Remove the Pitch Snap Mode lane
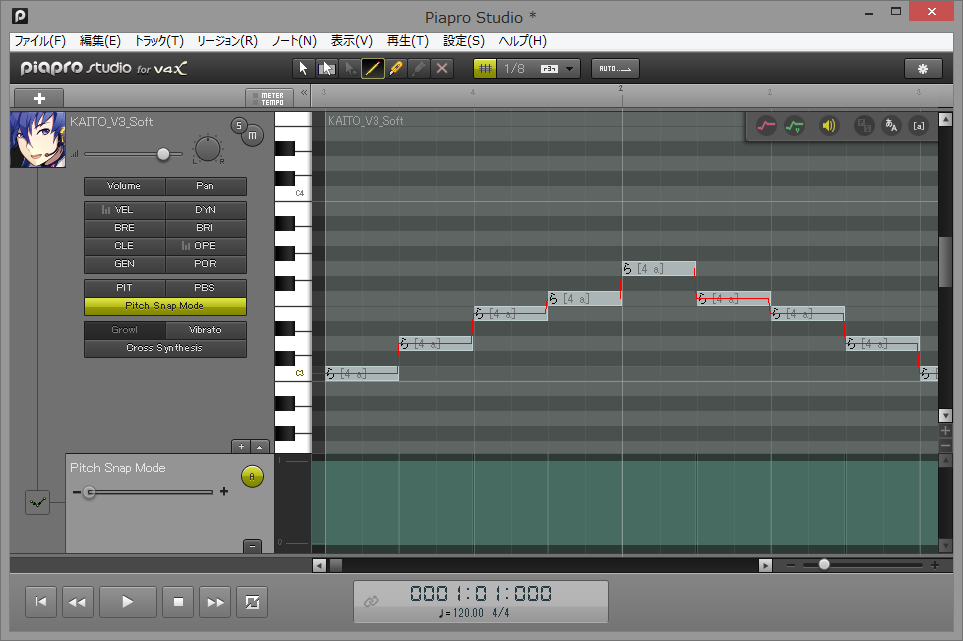Viewport: 963px width, 641px height. (252, 546)
